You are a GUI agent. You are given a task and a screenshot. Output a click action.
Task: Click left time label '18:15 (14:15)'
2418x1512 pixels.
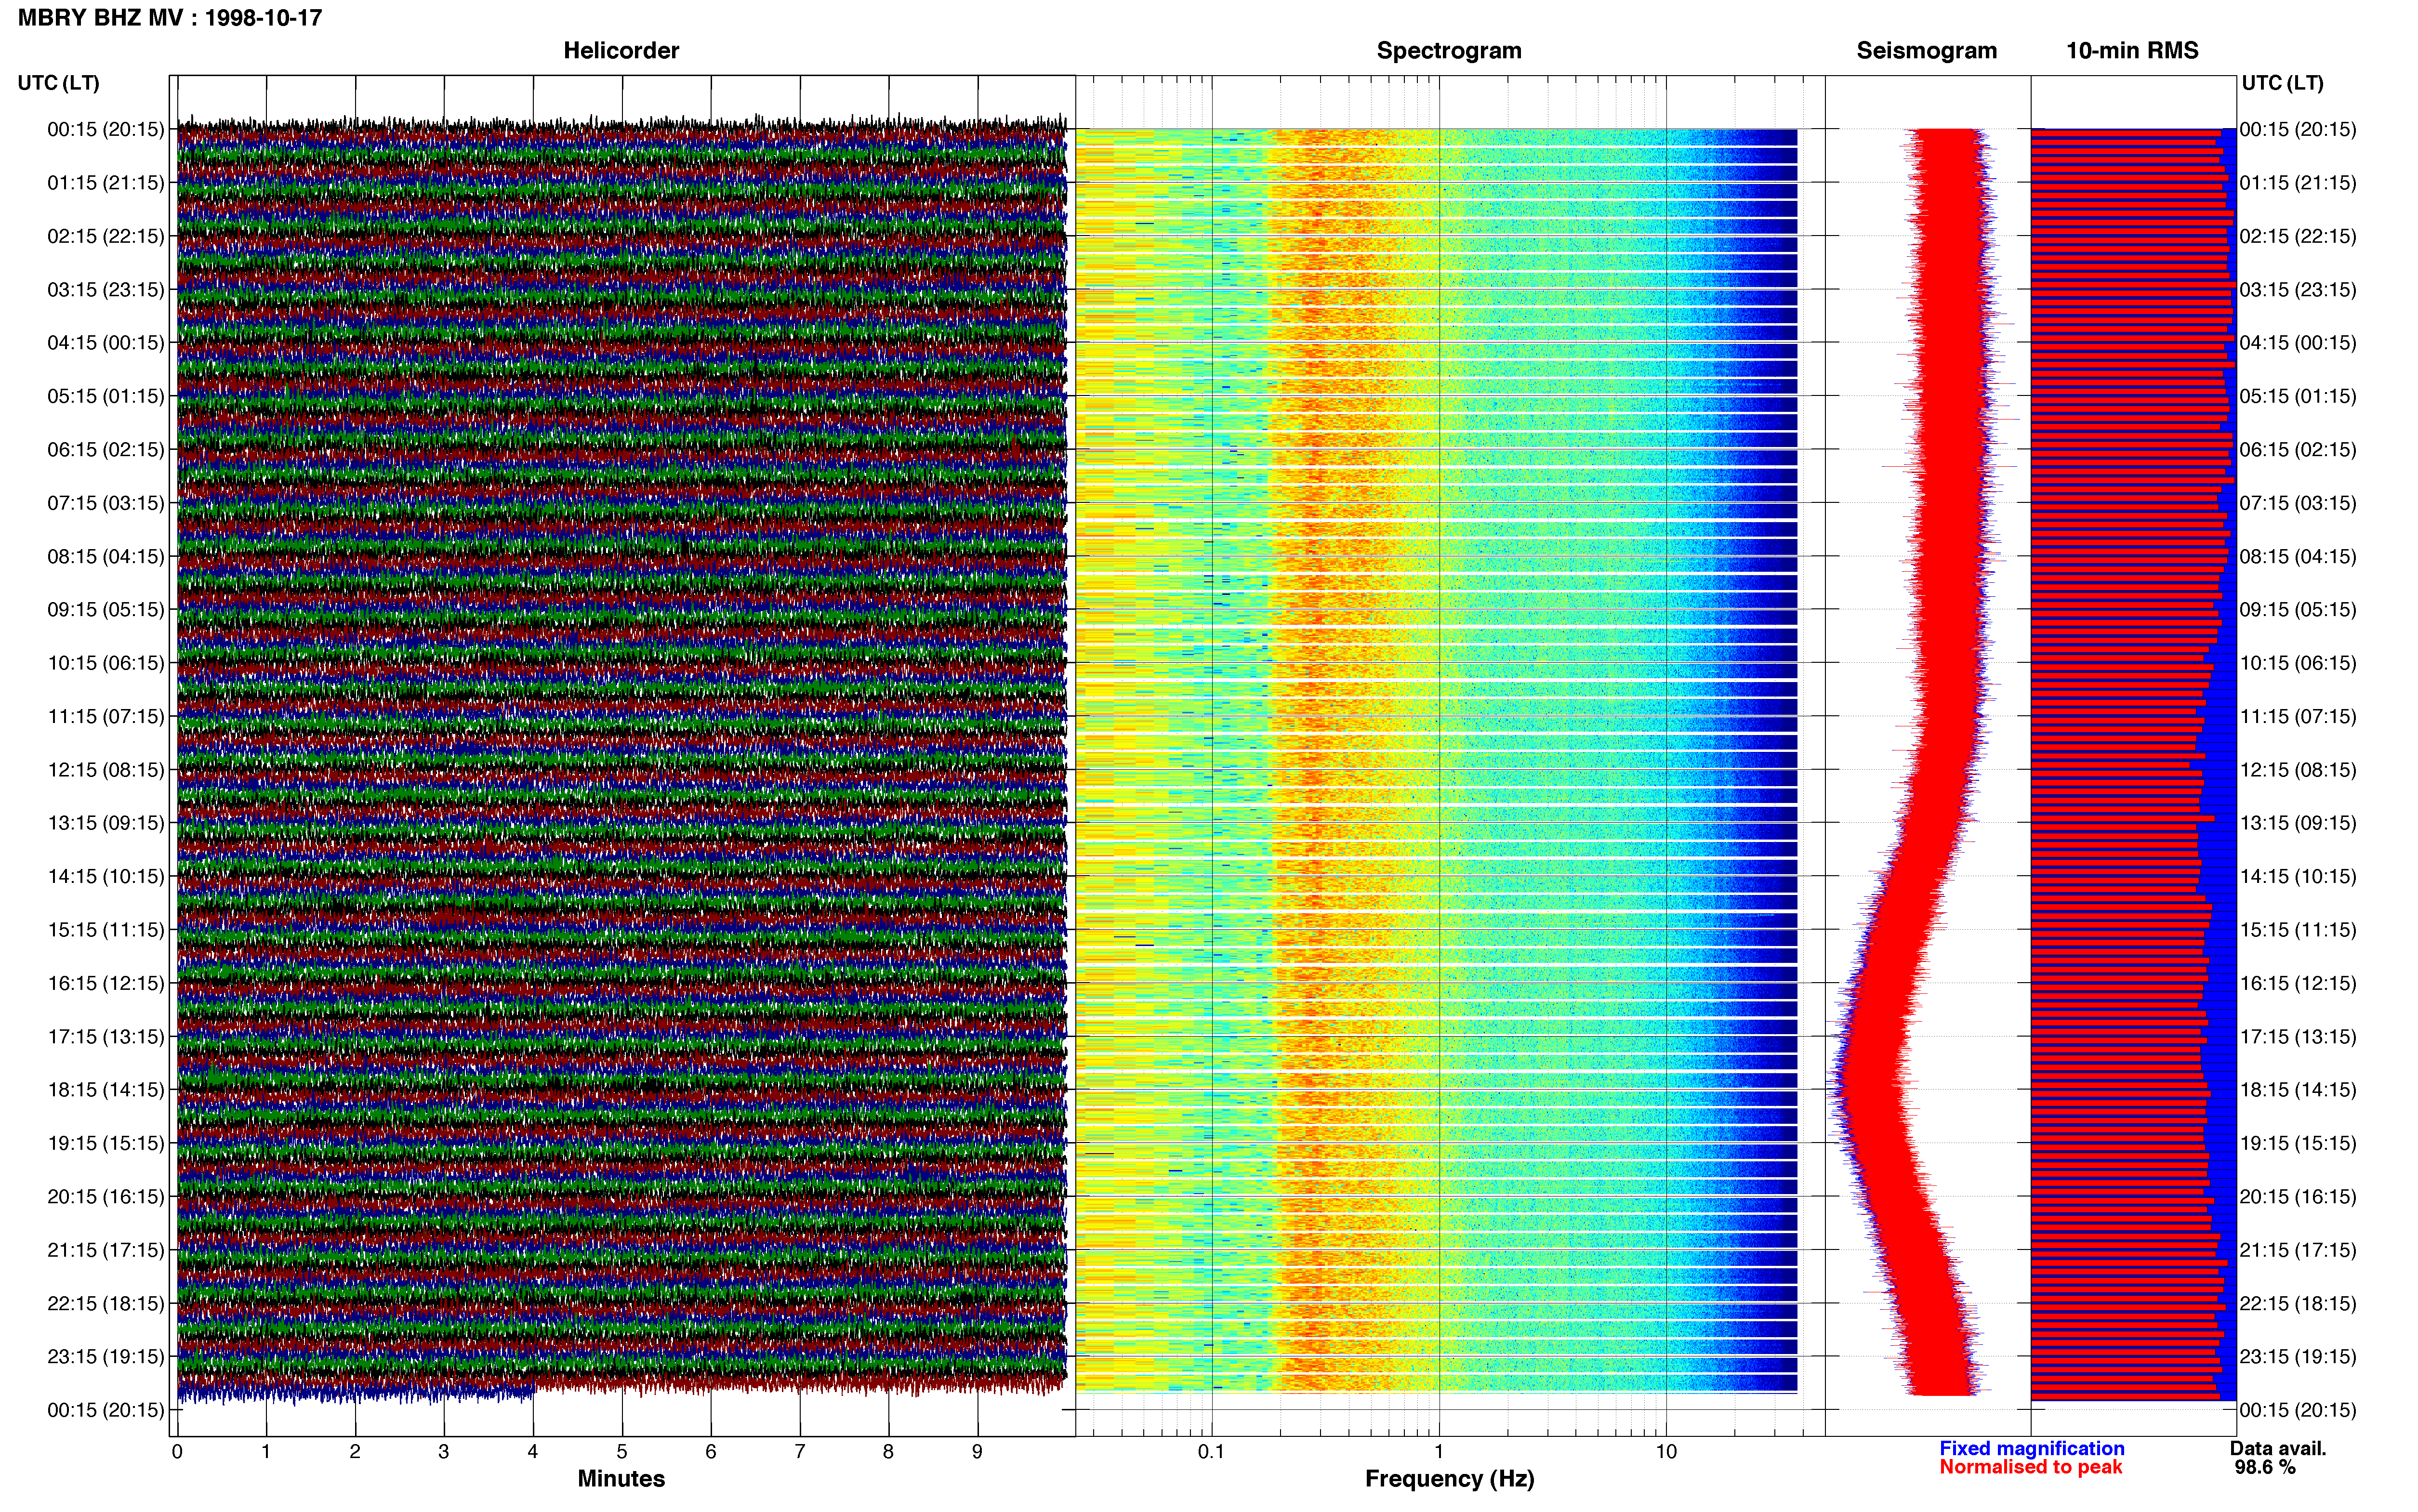click(106, 1090)
